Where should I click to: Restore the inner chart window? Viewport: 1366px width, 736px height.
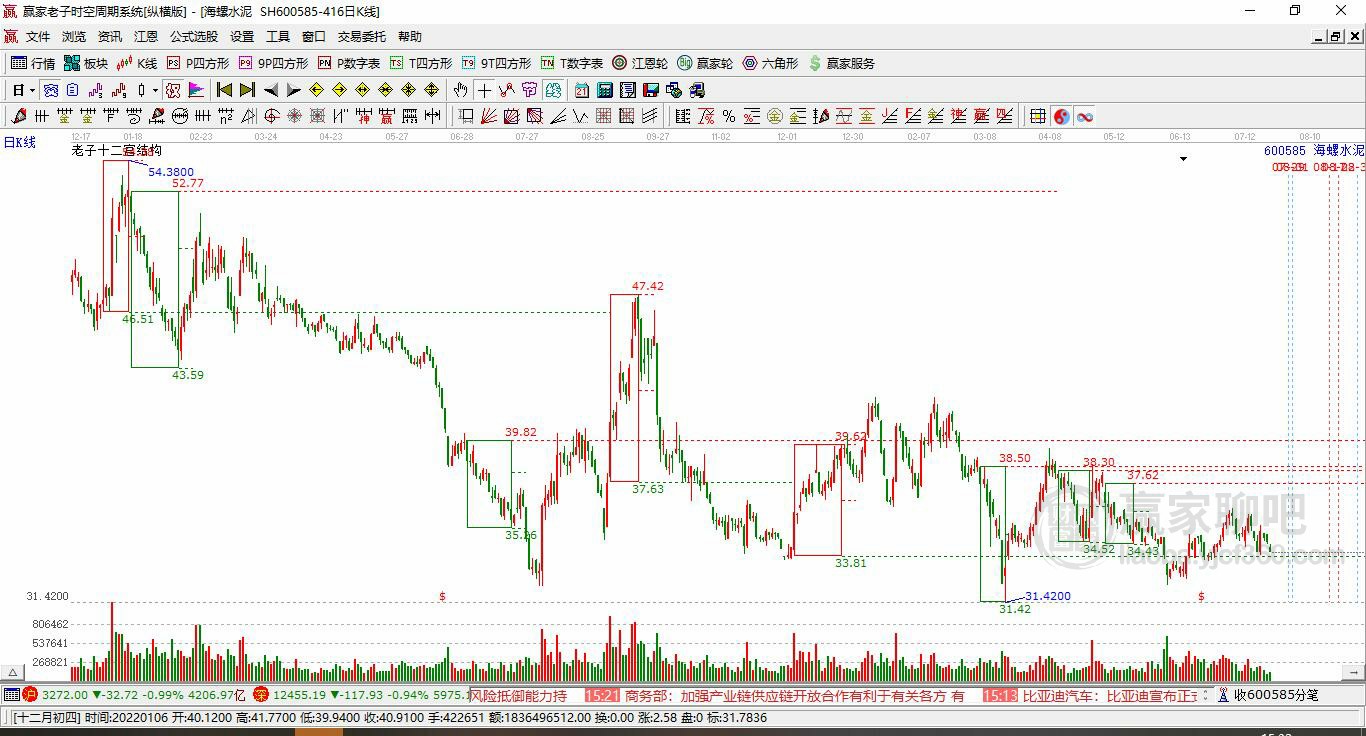tap(1335, 36)
